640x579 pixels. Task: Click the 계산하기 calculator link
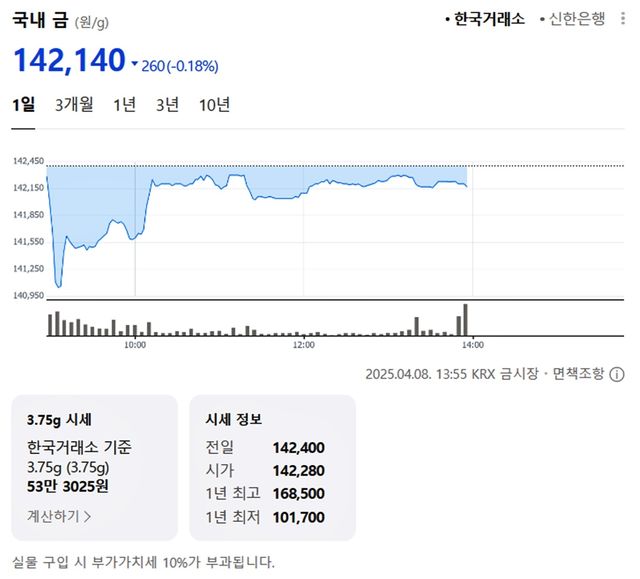click(59, 517)
